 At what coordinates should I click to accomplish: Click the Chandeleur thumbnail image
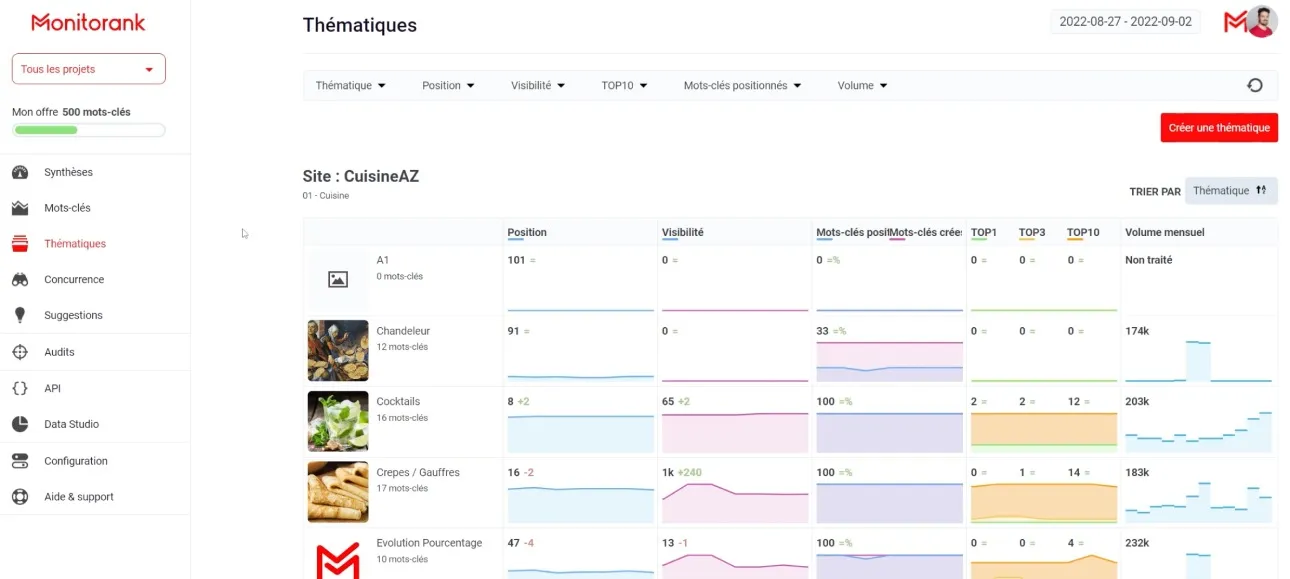[338, 351]
